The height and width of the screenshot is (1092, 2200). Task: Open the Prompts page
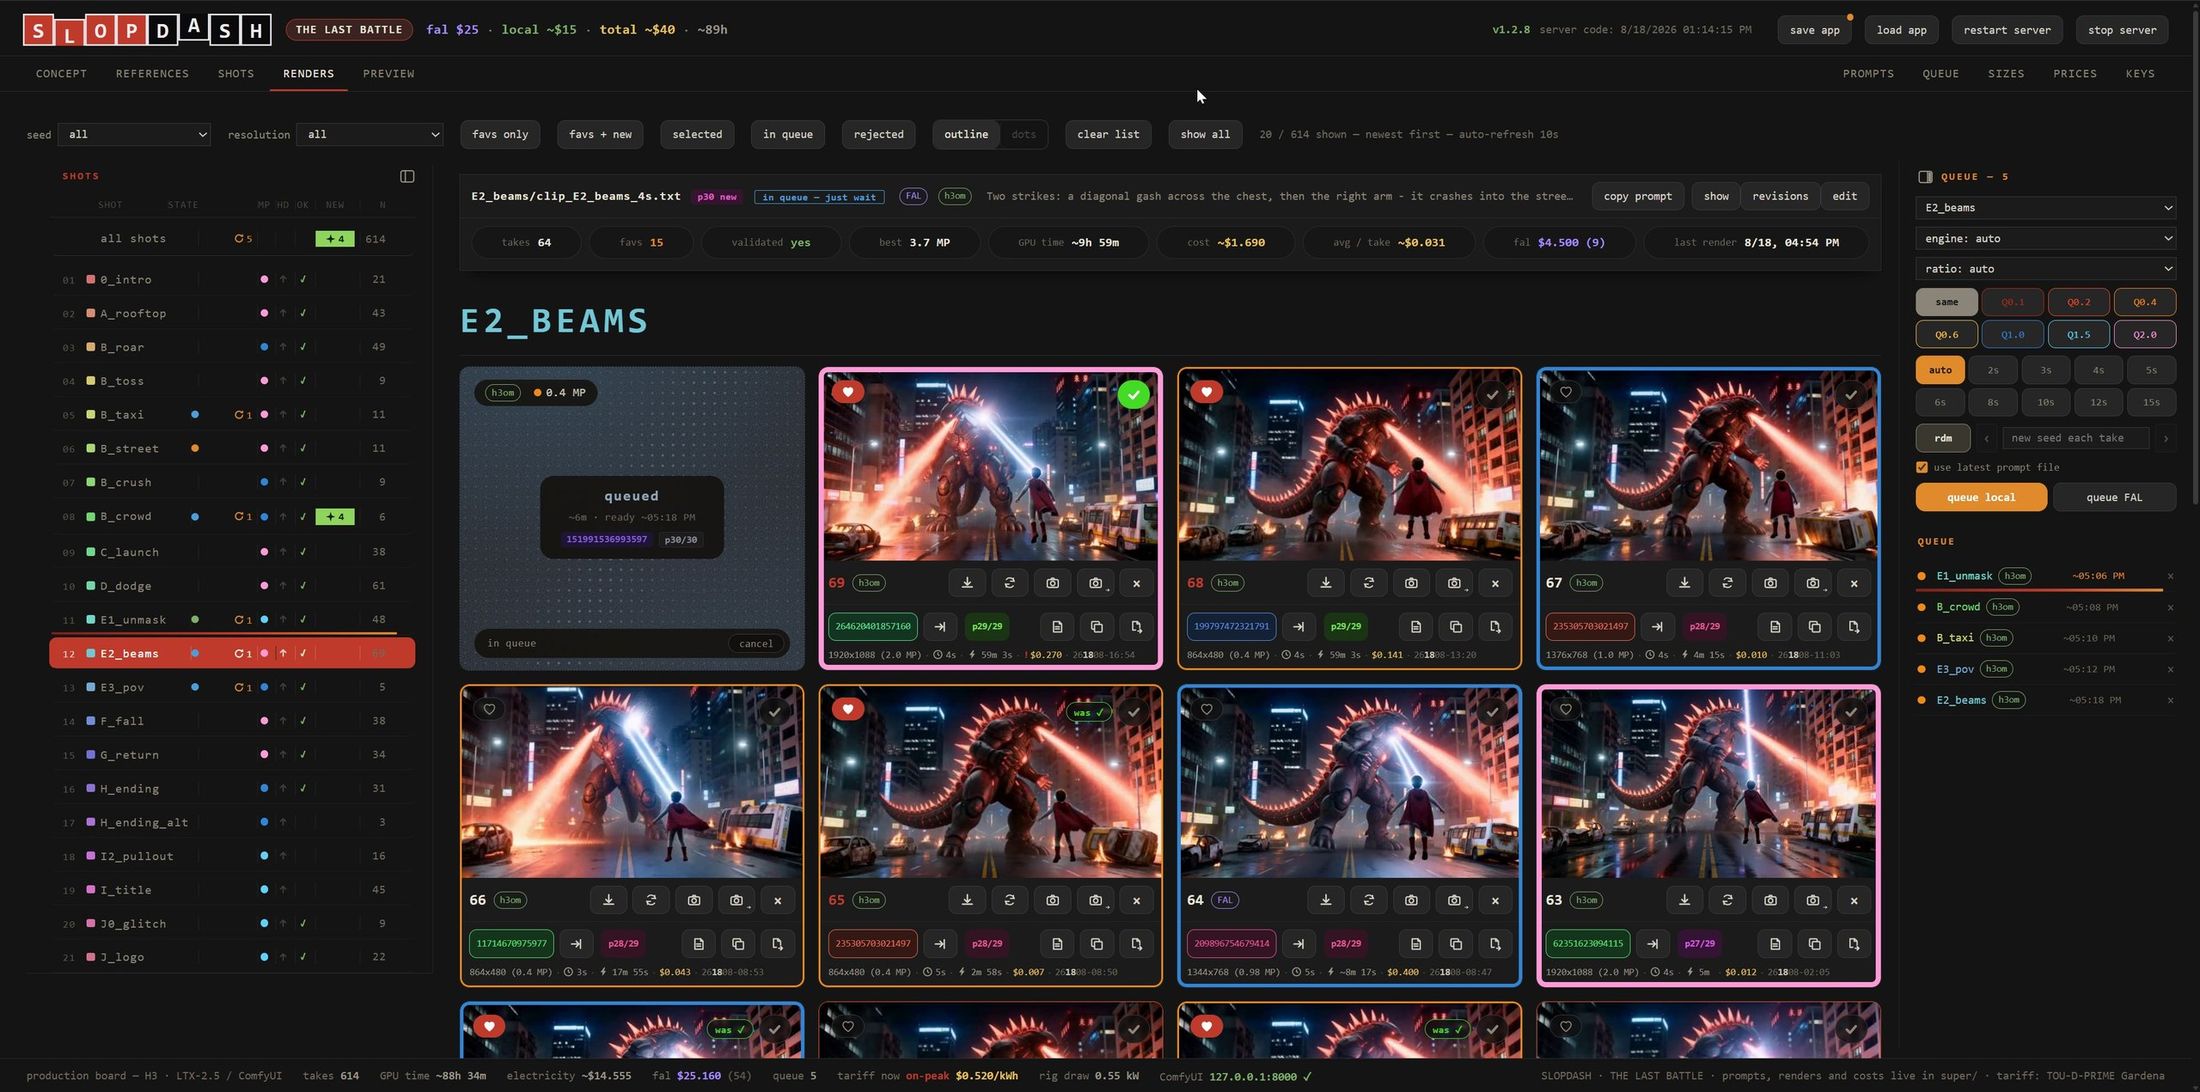(x=1868, y=74)
